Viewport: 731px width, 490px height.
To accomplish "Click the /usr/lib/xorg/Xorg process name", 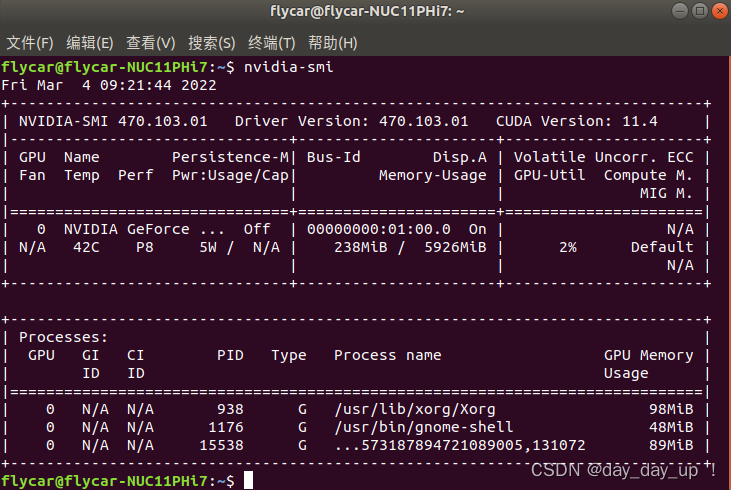I will 415,409.
